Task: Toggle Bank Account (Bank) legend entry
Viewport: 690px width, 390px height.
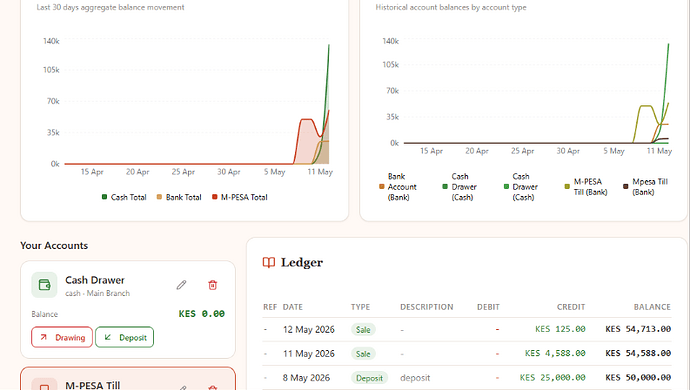Action: (398, 187)
